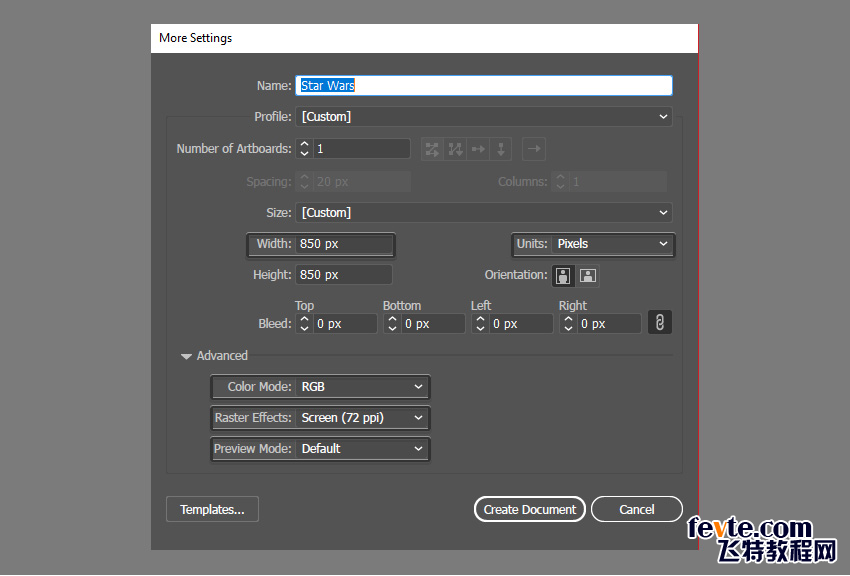The image size is (850, 576).
Task: Click the Arrange by Row icon
Action: tap(478, 149)
